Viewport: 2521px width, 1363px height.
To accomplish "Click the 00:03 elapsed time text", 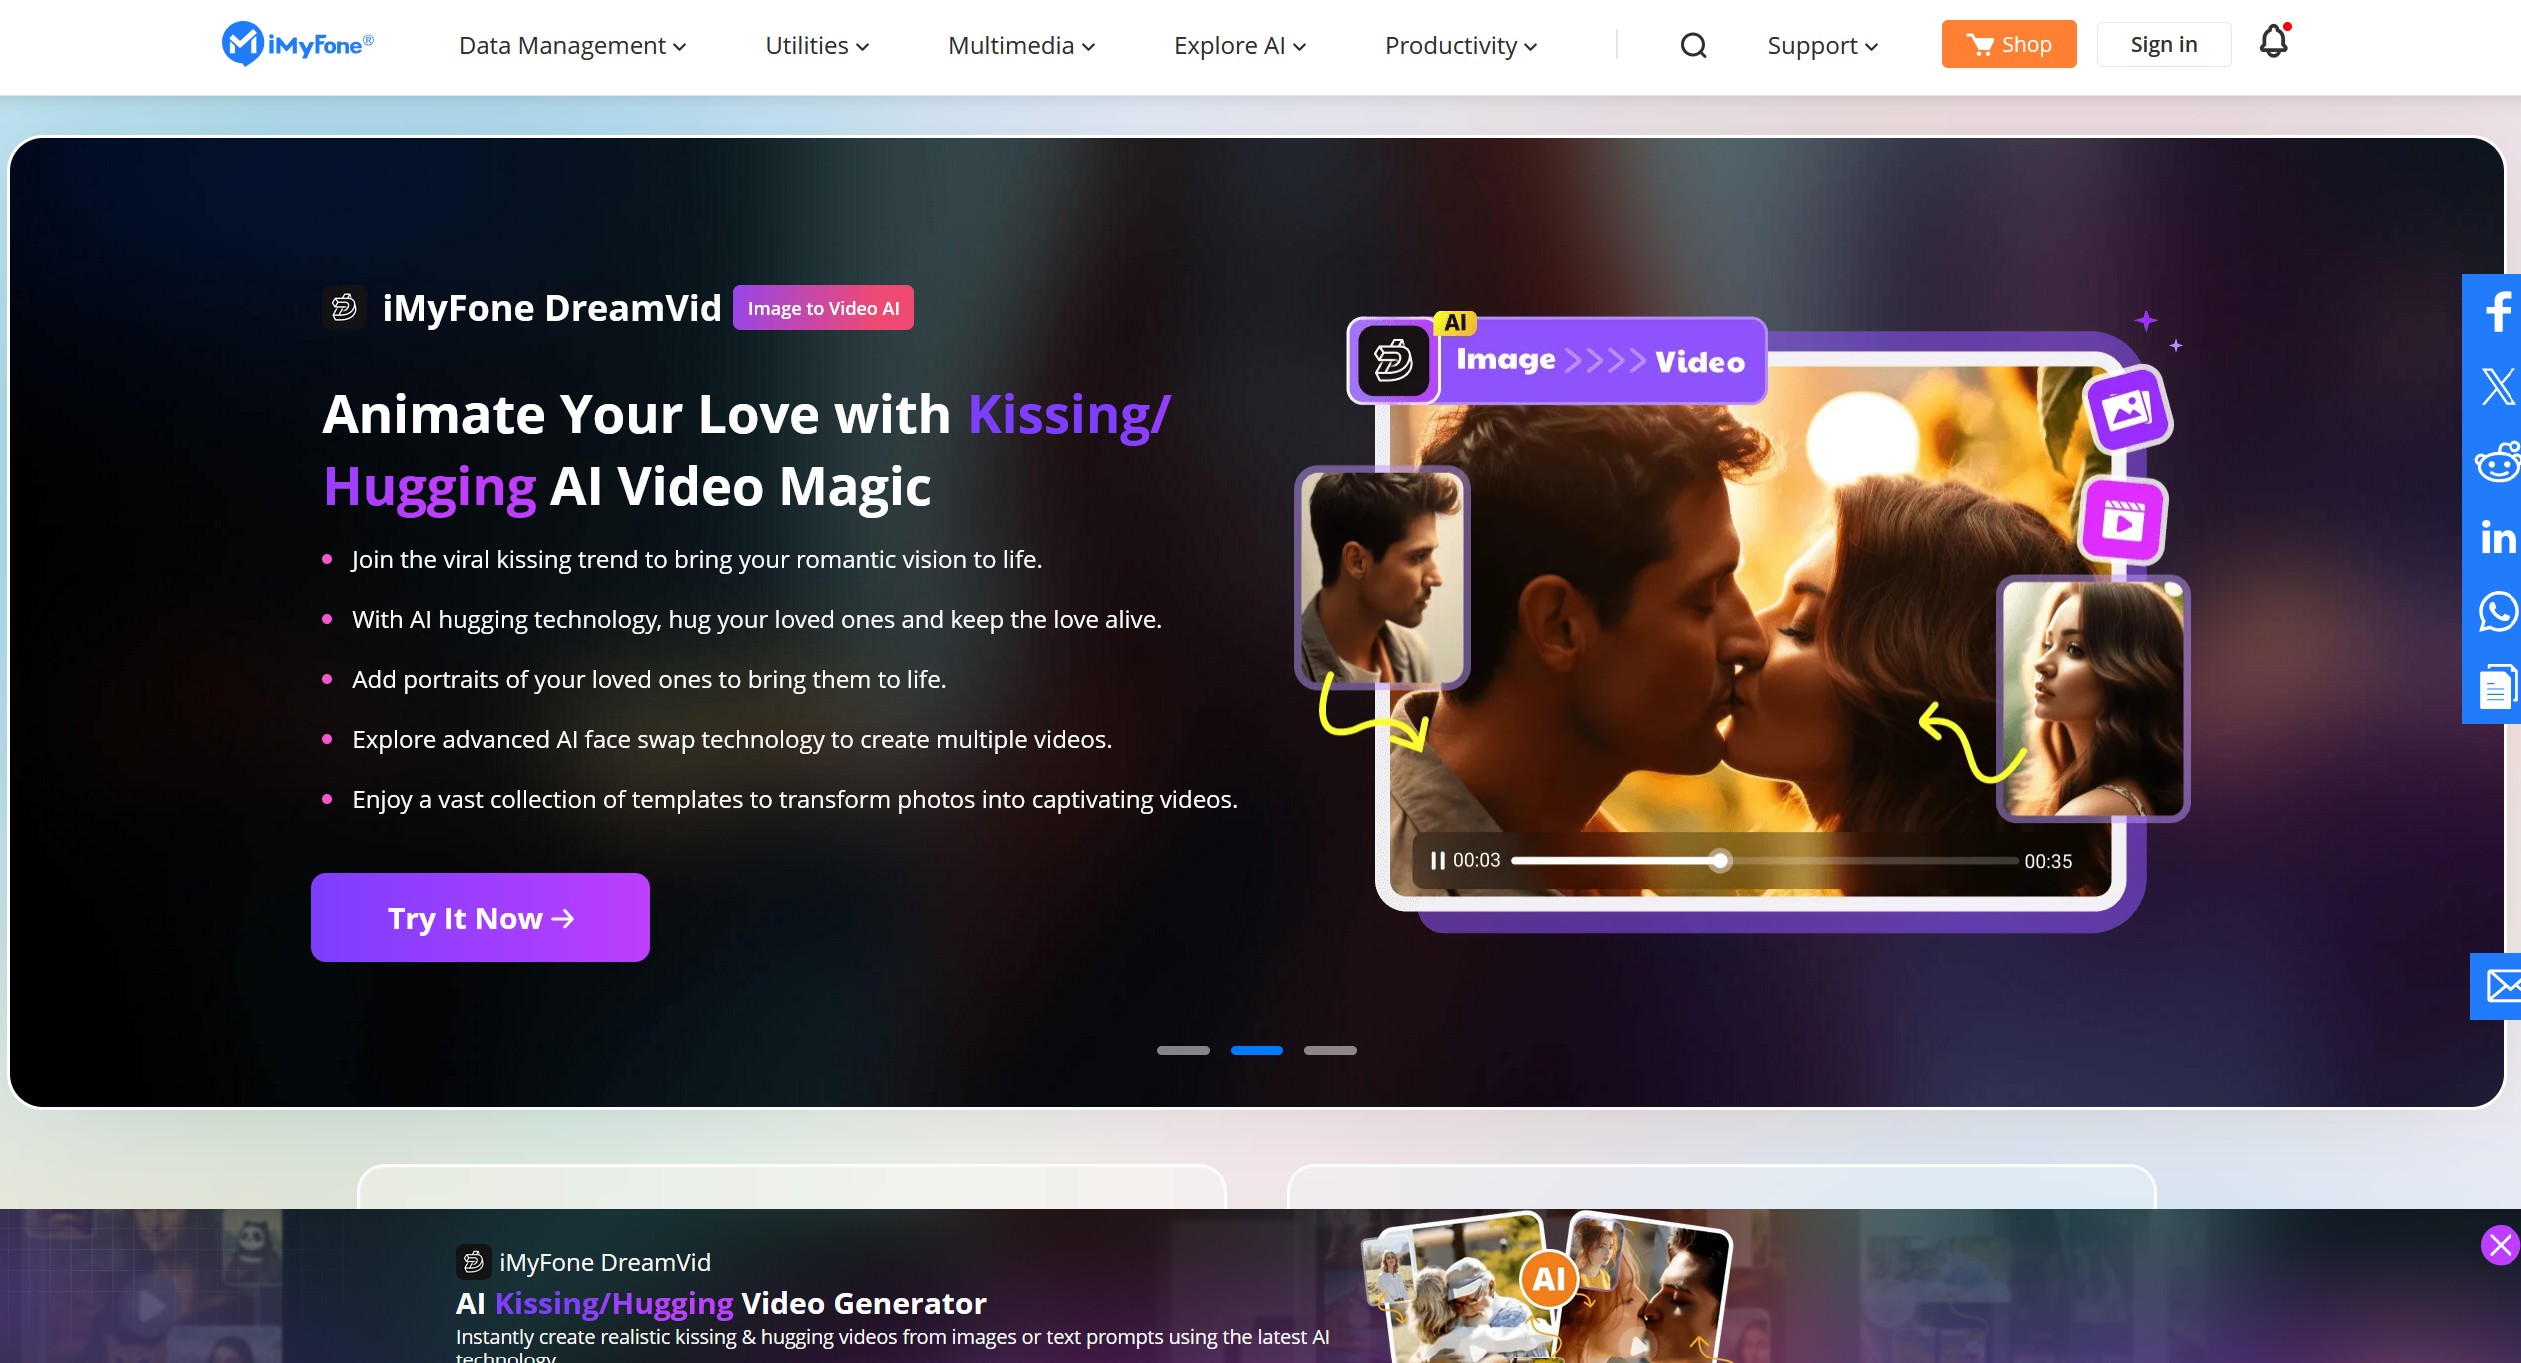I will 1476,860.
